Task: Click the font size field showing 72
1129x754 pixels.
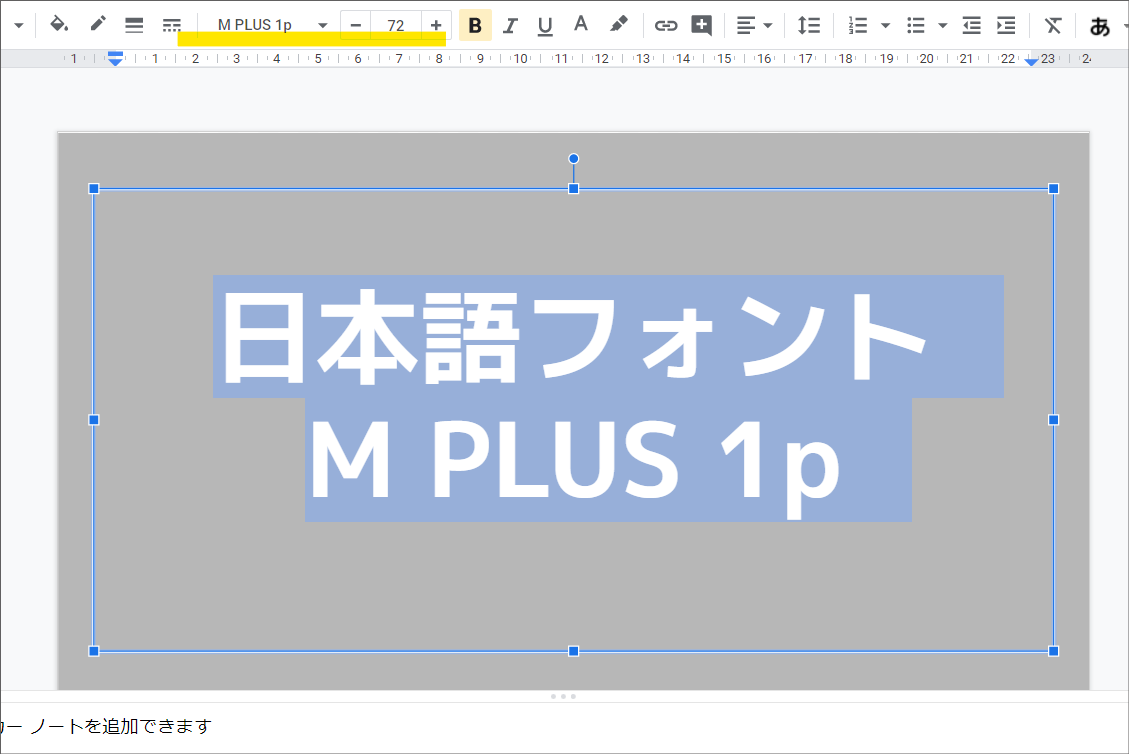Action: click(x=395, y=25)
